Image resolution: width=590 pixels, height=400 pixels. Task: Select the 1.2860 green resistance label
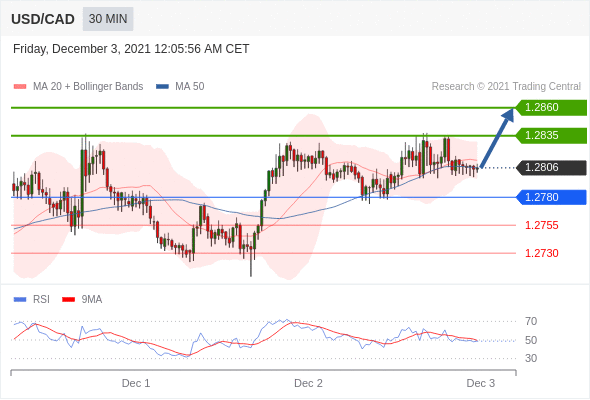point(551,108)
